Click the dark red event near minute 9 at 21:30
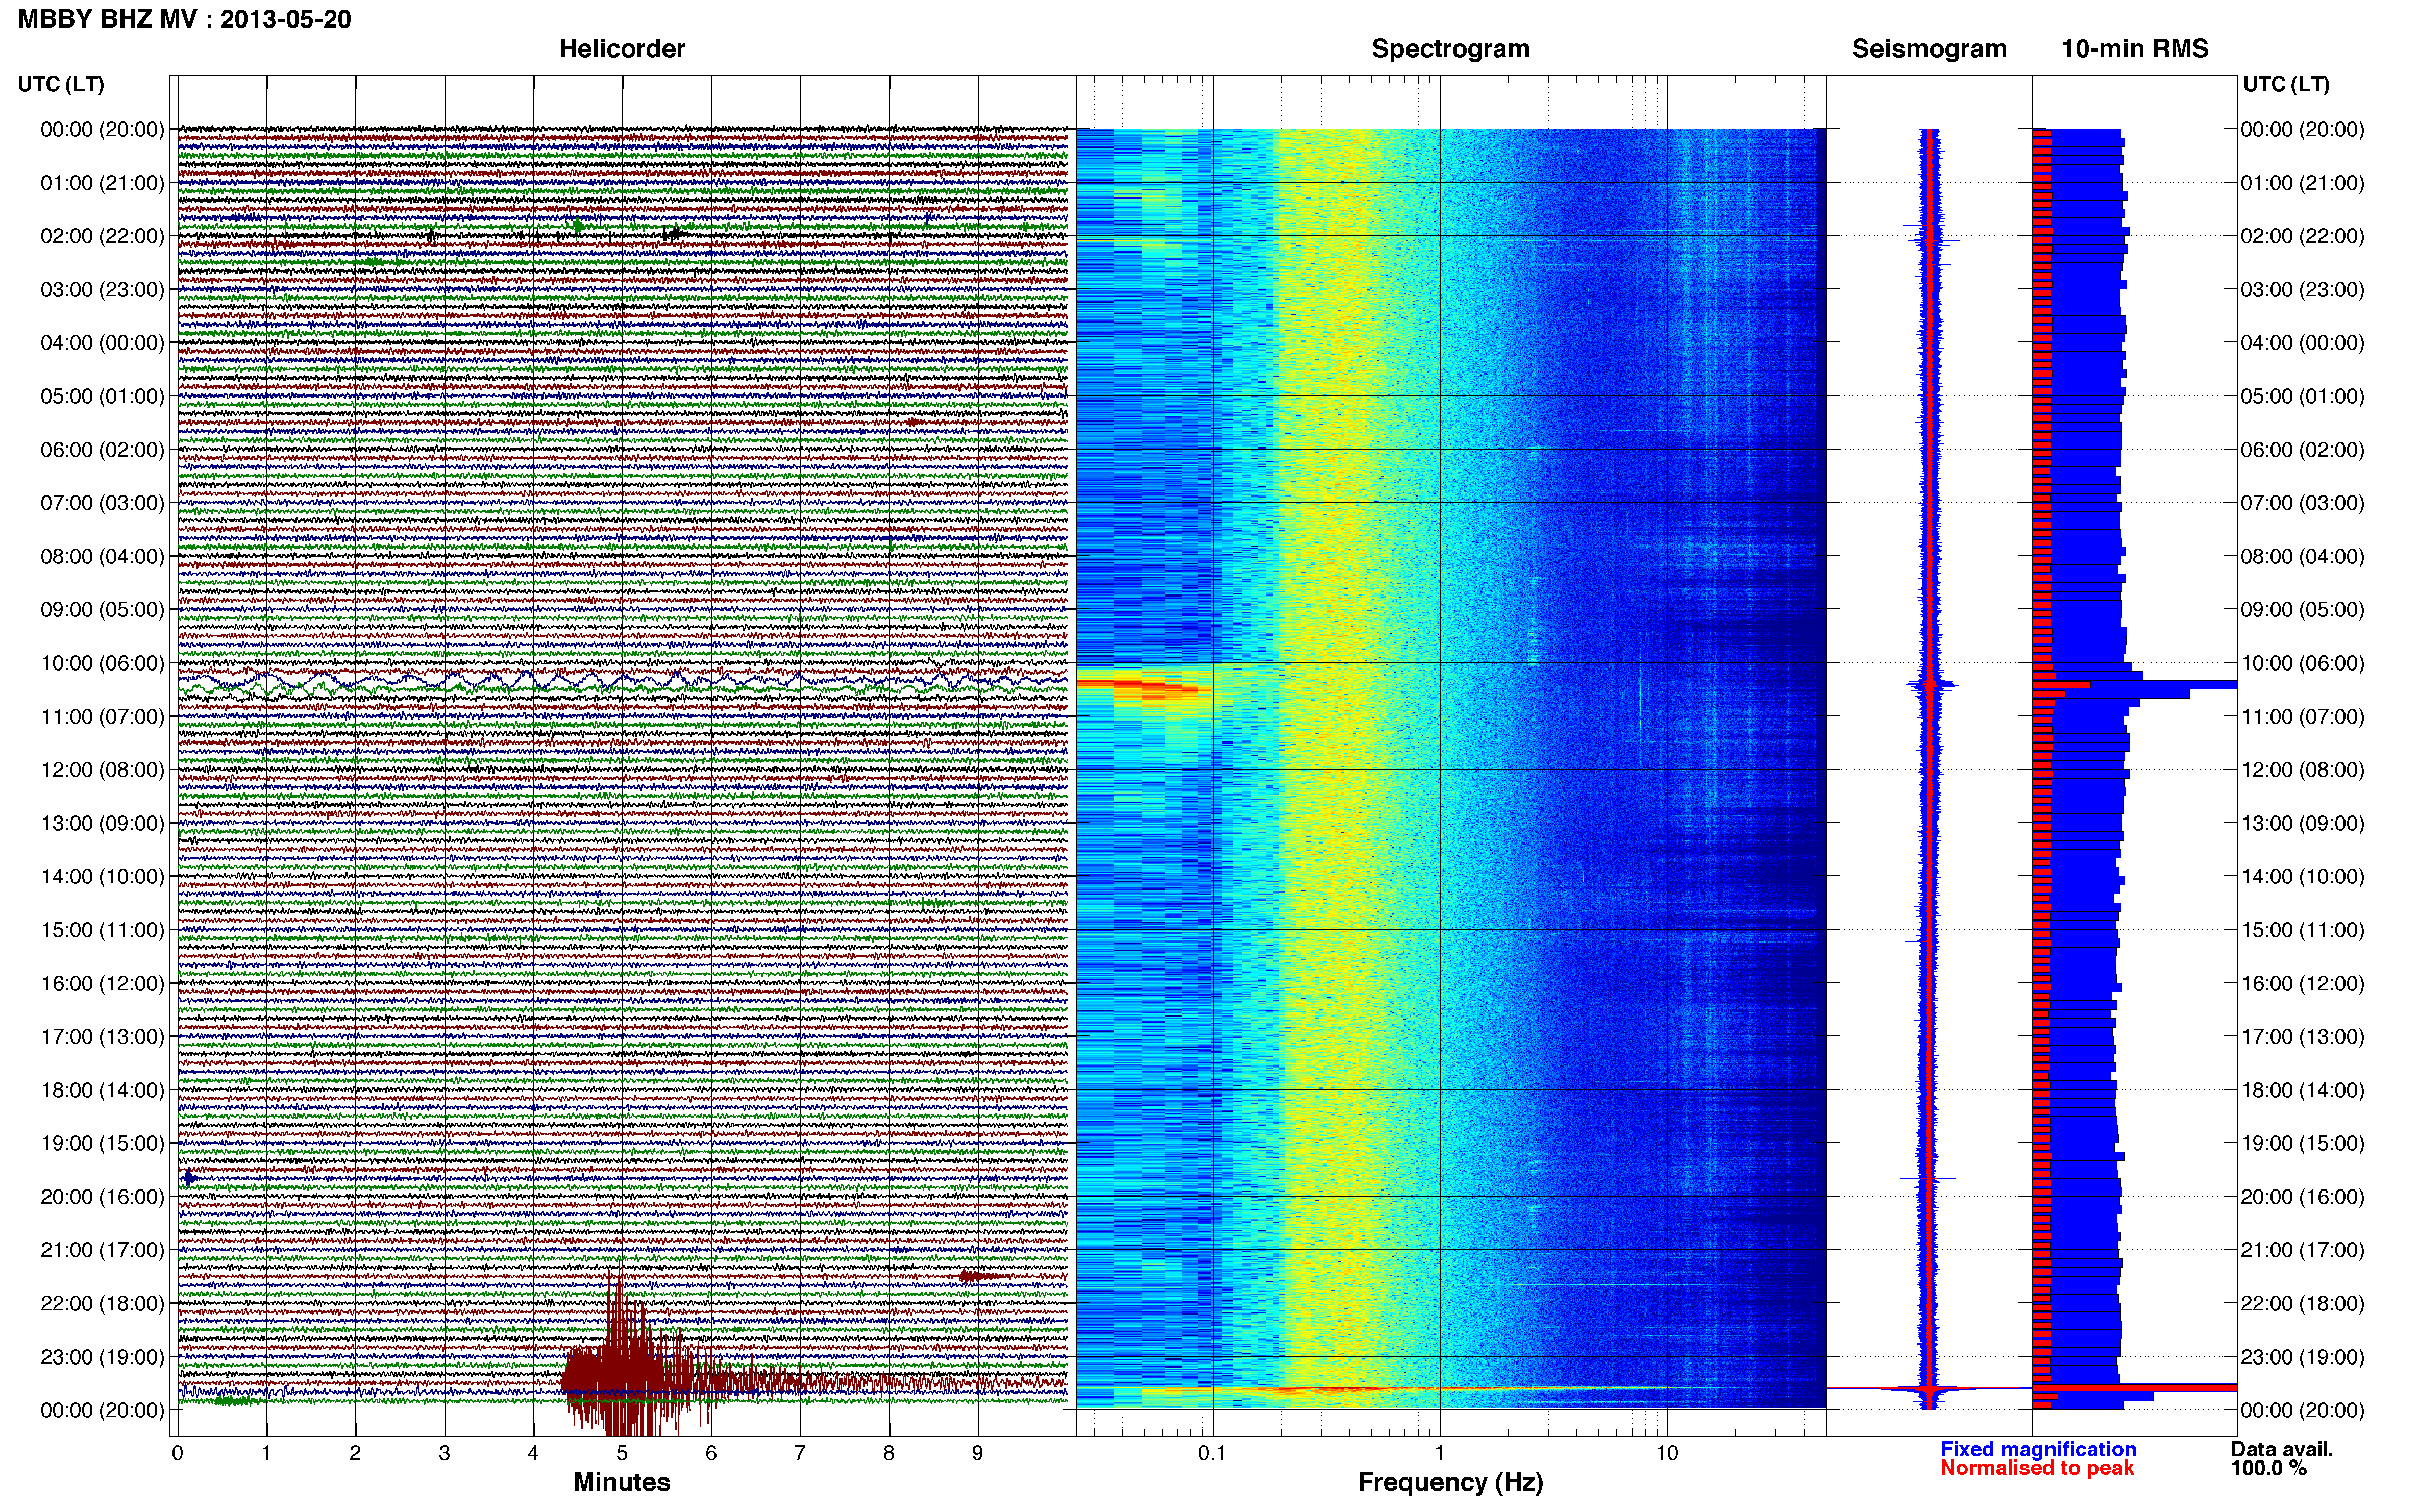 [978, 1276]
